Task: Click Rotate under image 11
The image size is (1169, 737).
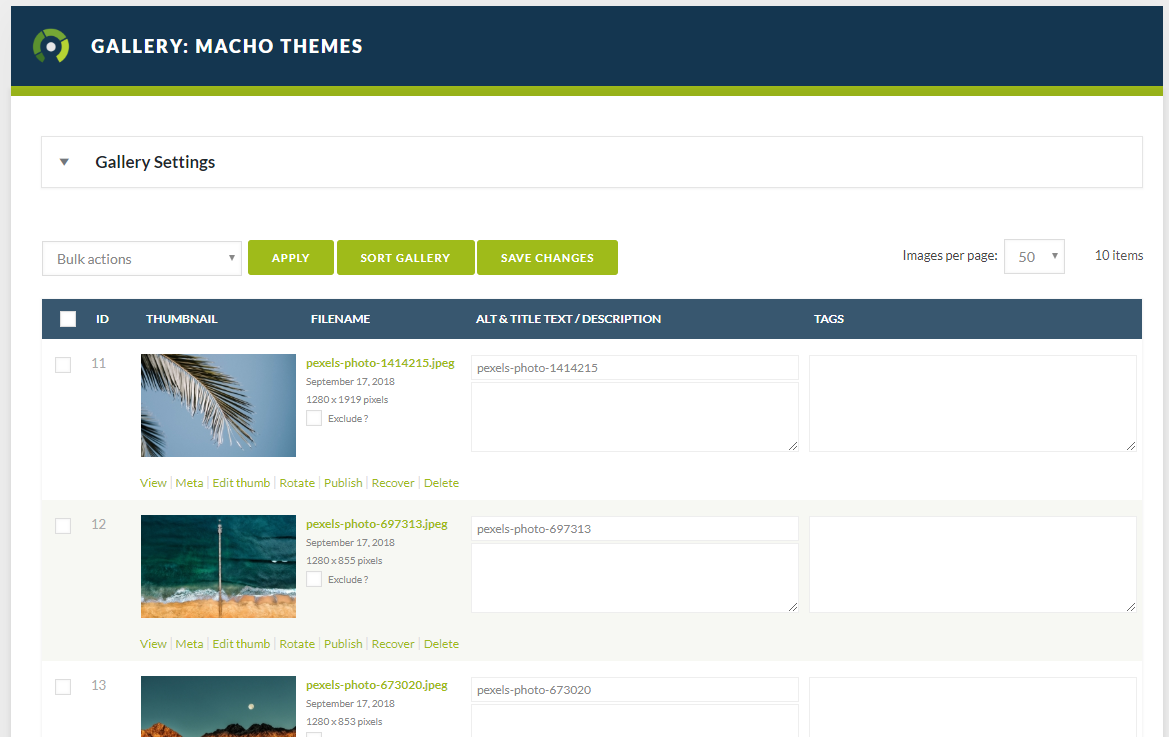Action: (x=297, y=483)
